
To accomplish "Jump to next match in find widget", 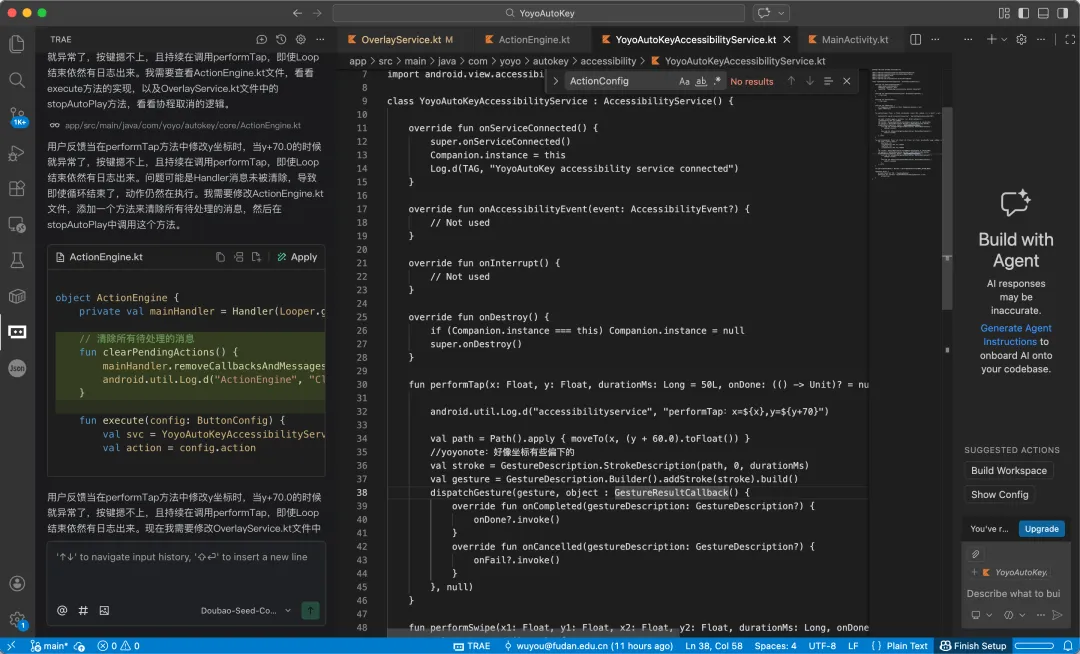I will (x=810, y=81).
